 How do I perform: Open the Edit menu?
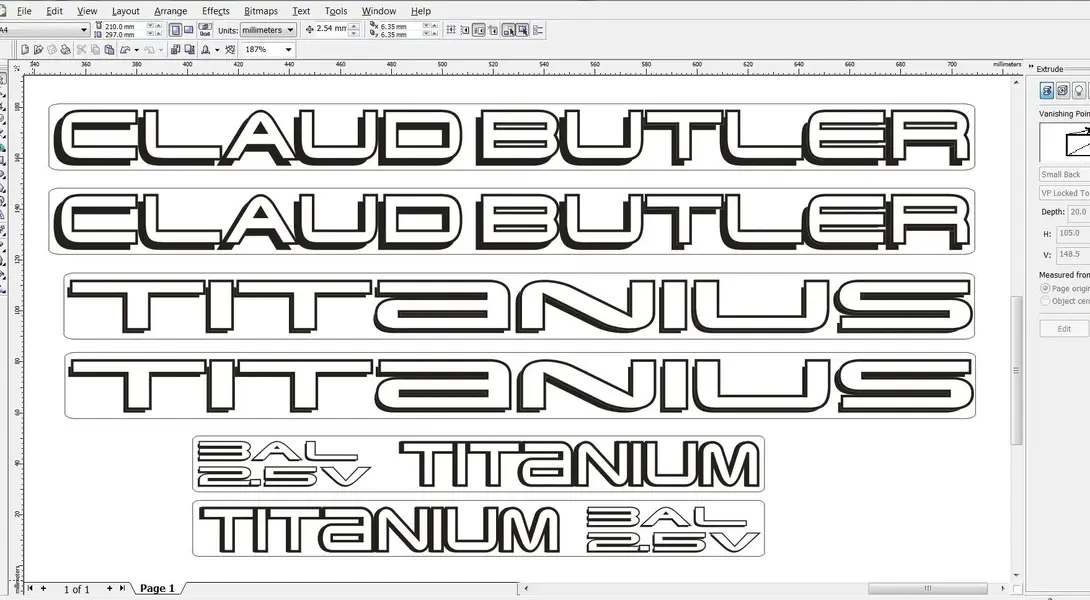(54, 11)
